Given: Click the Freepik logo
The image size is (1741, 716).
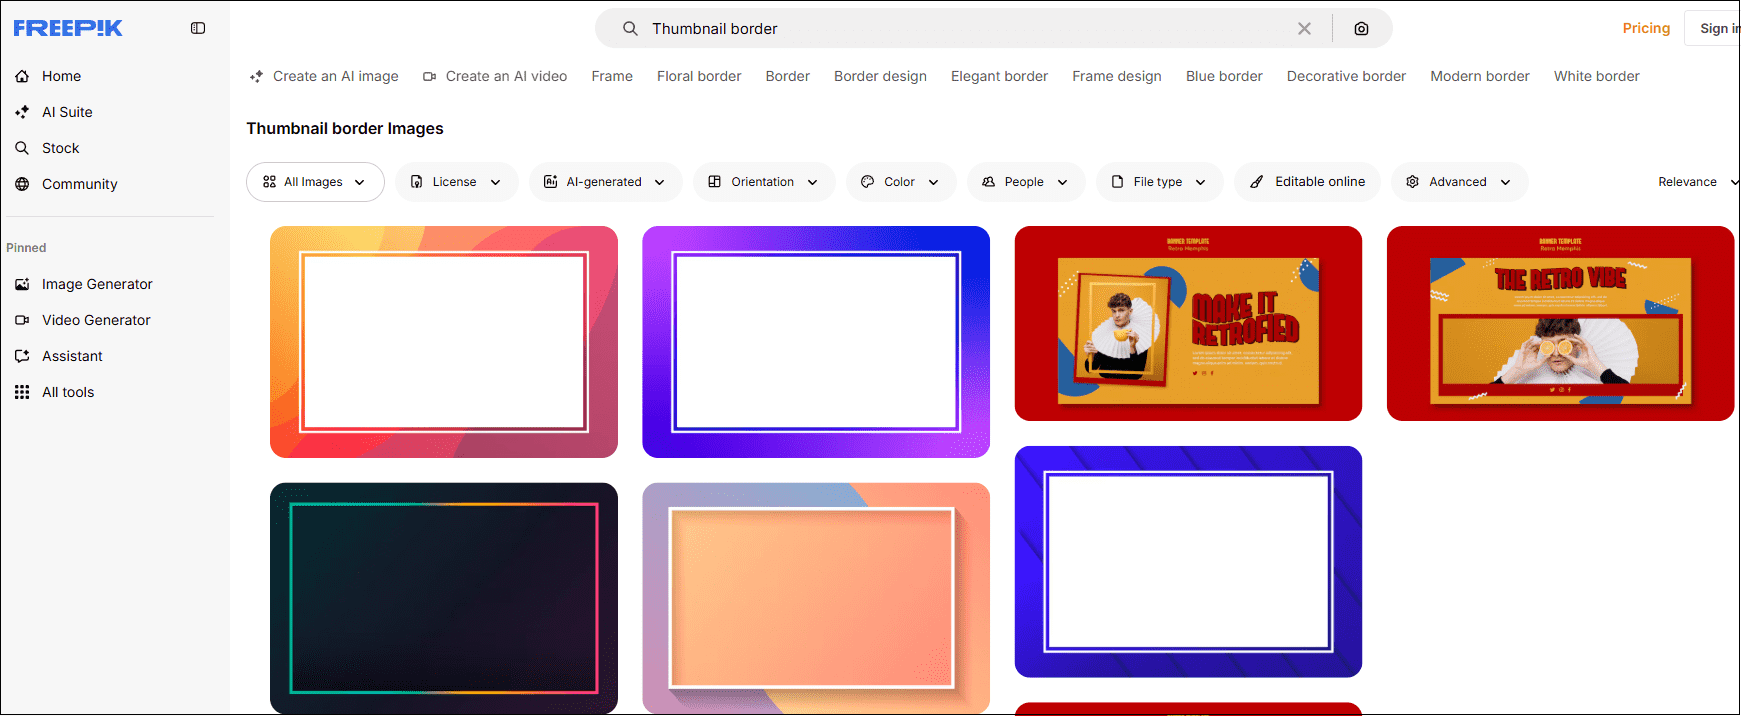Looking at the screenshot, I should (68, 28).
